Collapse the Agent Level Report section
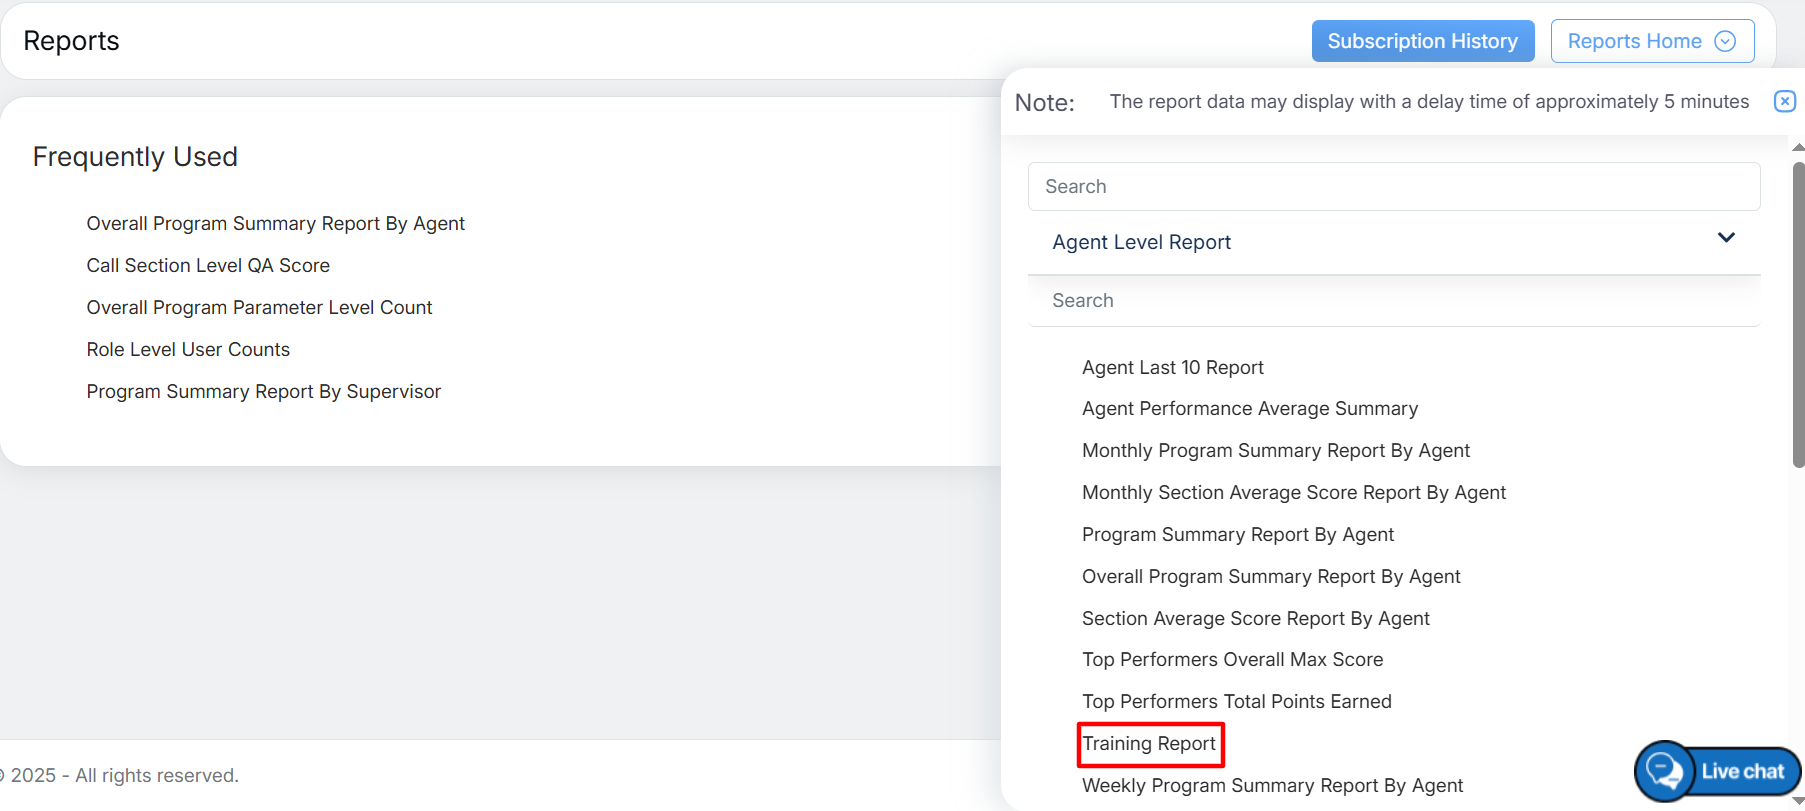Viewport: 1805px width, 811px height. pyautogui.click(x=1725, y=238)
